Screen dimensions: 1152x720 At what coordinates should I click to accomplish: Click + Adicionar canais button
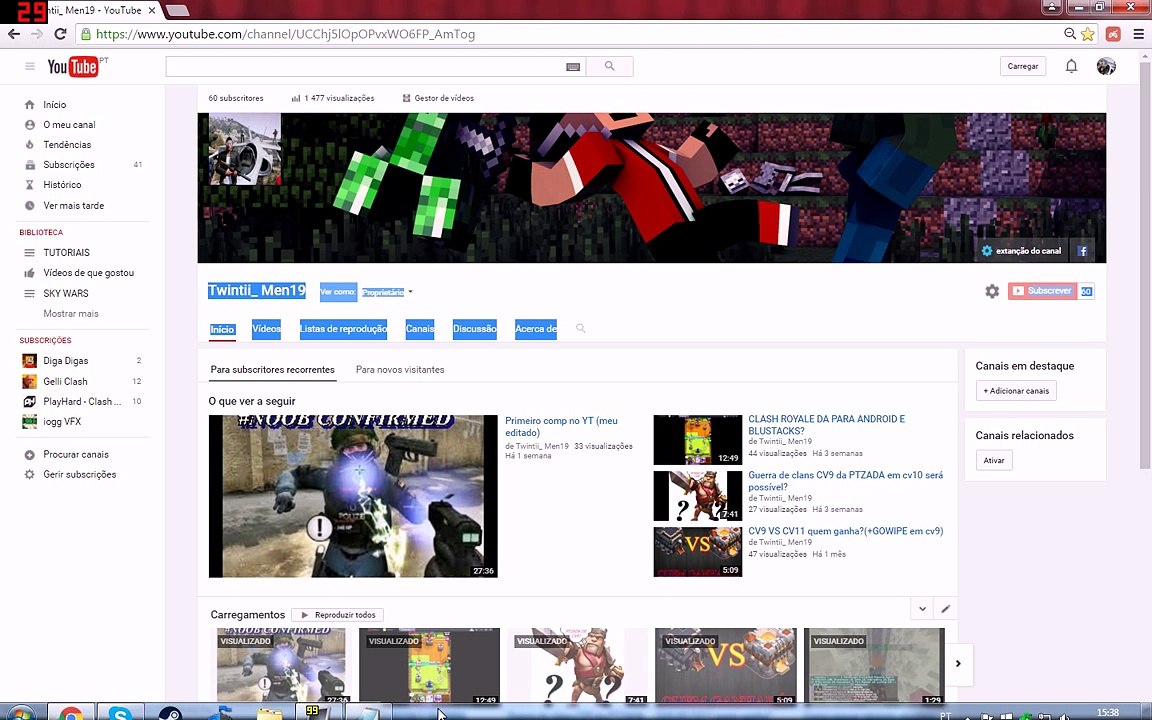tap(1016, 391)
